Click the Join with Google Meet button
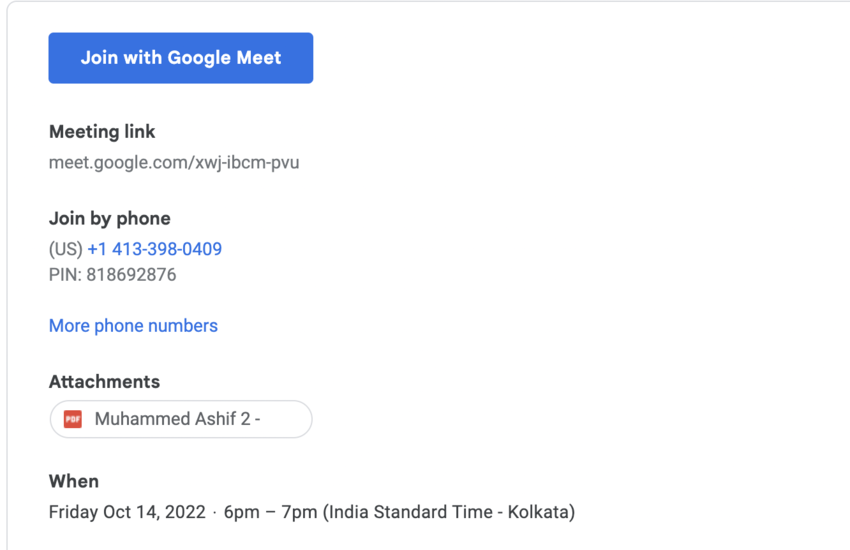The width and height of the screenshot is (850, 550). pyautogui.click(x=180, y=58)
